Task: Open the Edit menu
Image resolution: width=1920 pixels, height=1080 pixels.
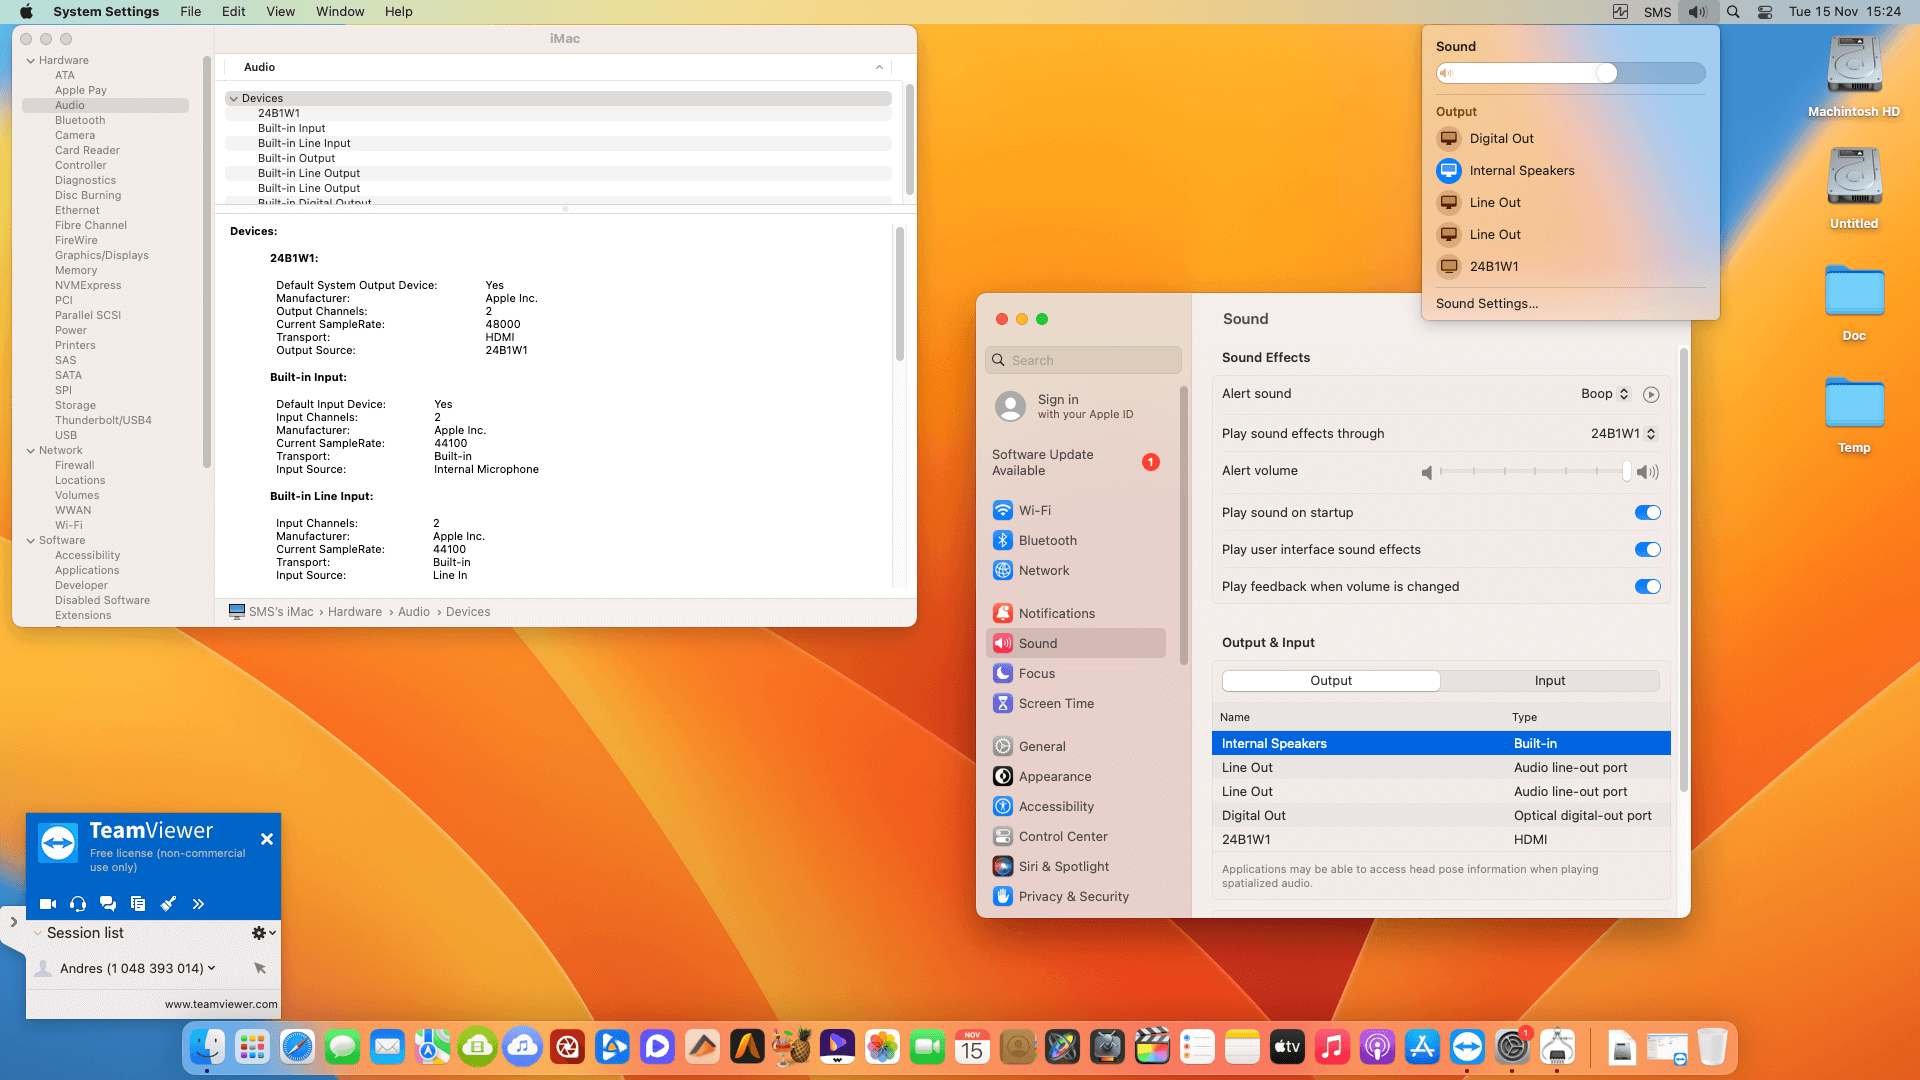Action: [234, 12]
